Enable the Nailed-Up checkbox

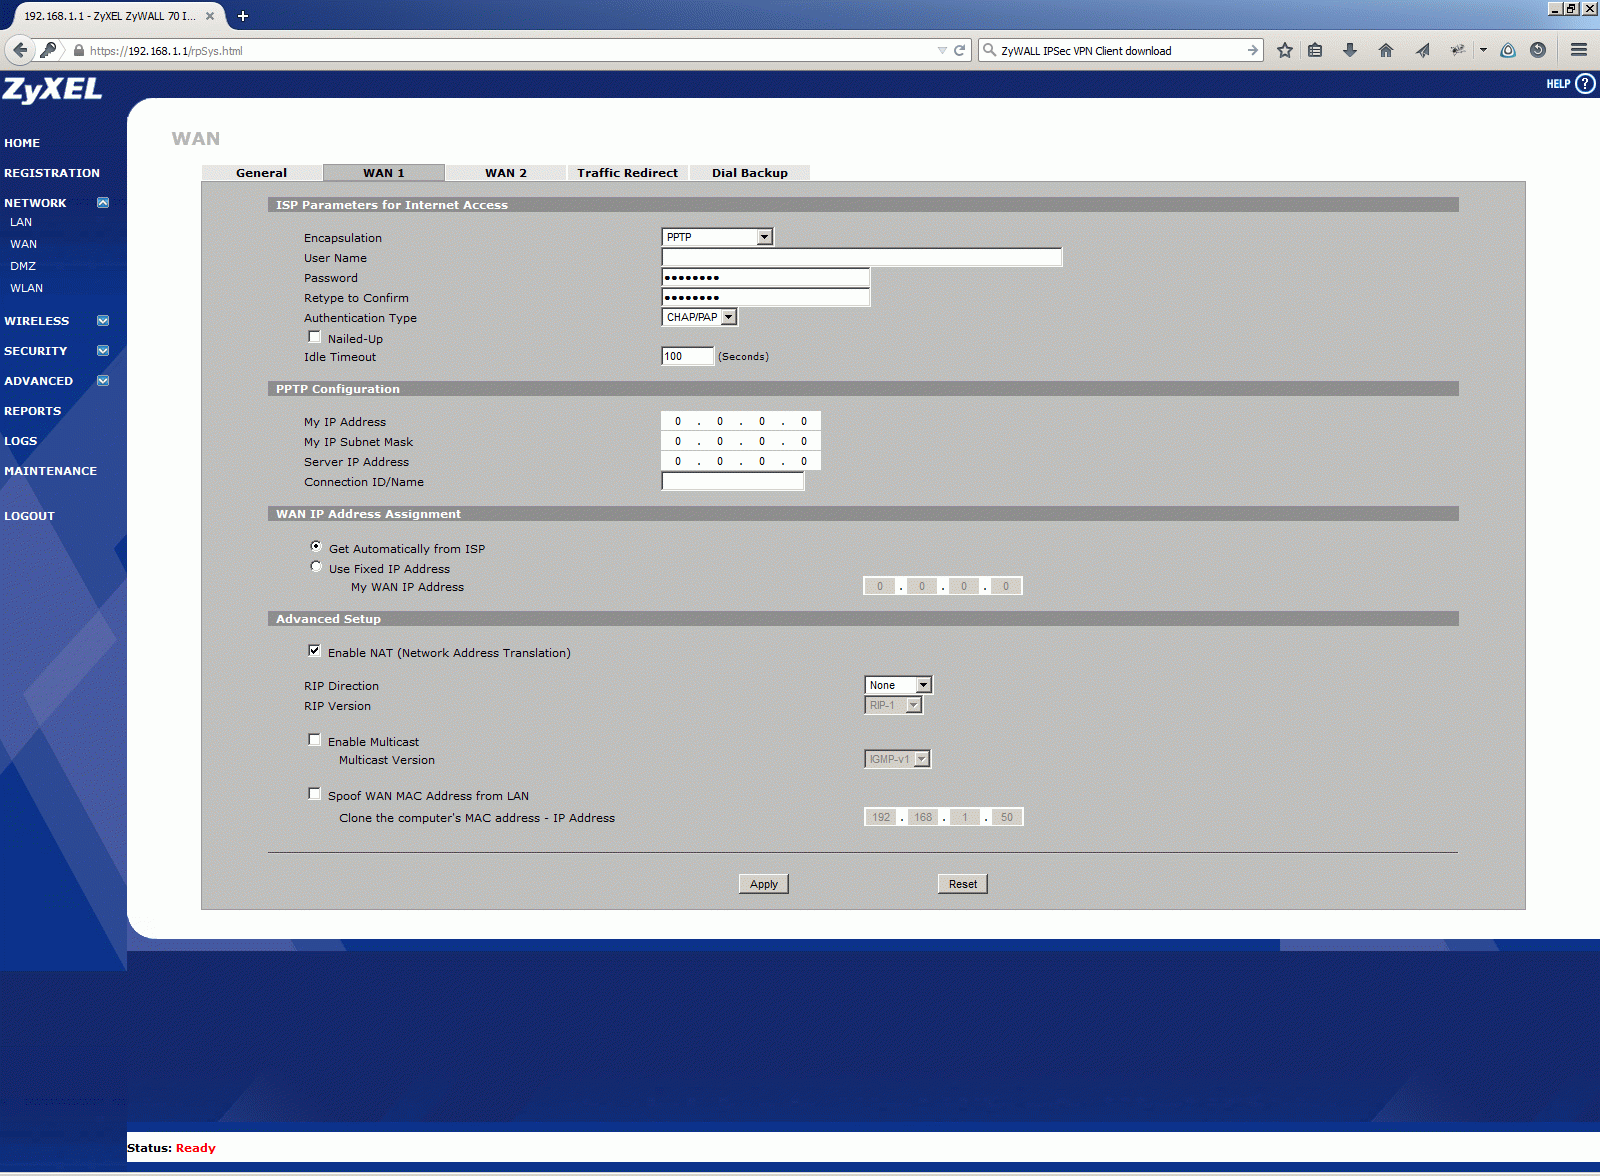tap(314, 337)
